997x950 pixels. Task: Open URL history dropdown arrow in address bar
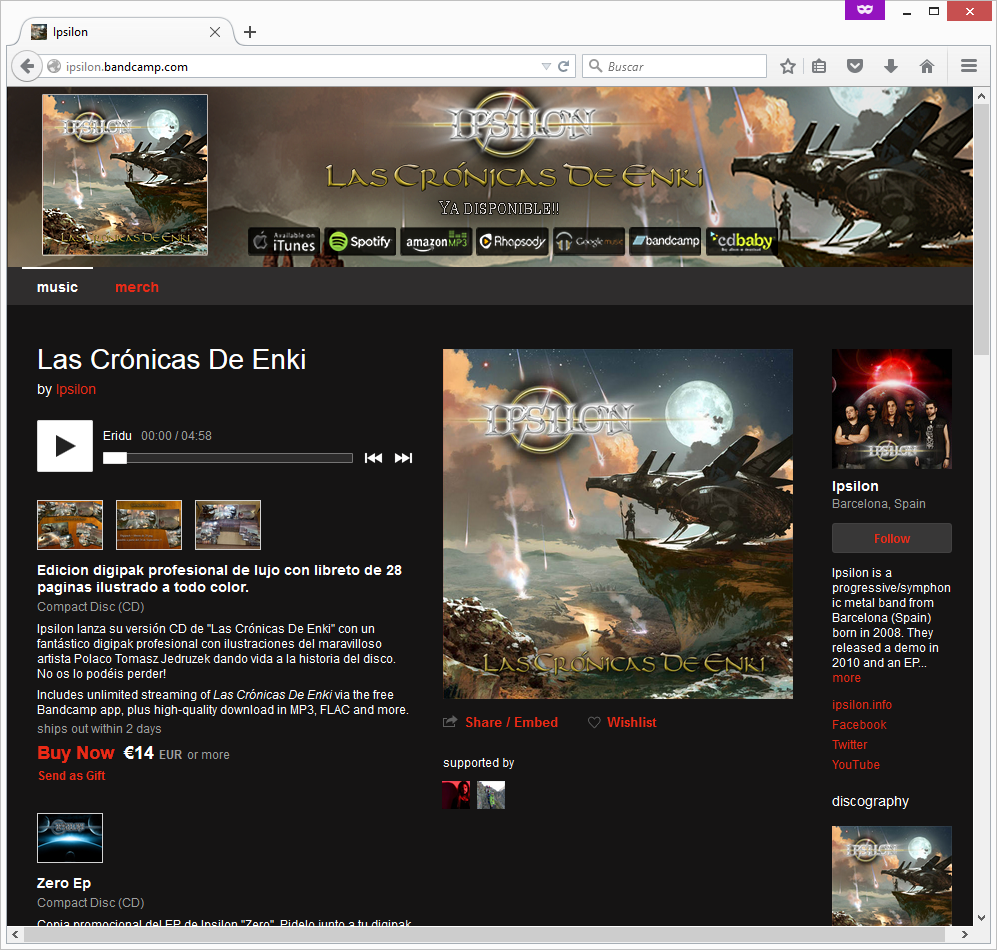pyautogui.click(x=546, y=66)
